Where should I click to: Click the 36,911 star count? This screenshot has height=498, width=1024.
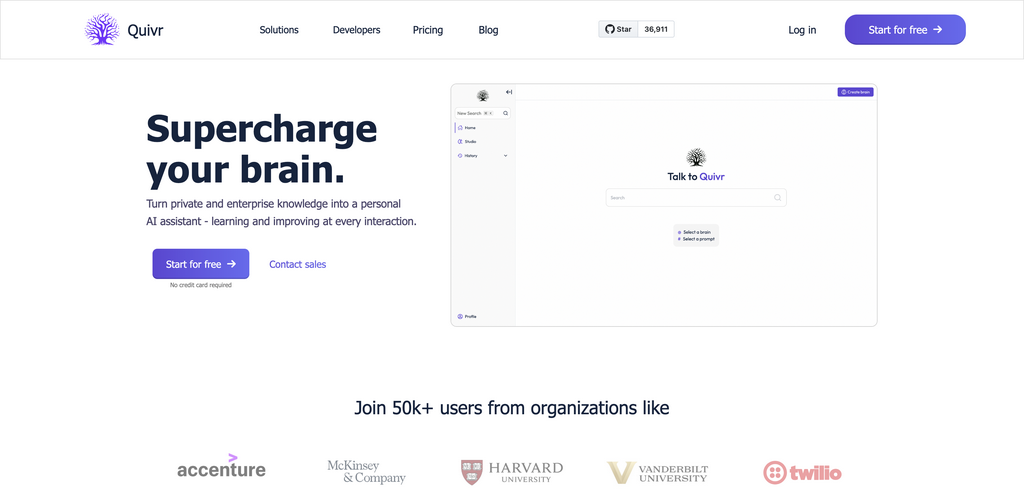(x=656, y=29)
